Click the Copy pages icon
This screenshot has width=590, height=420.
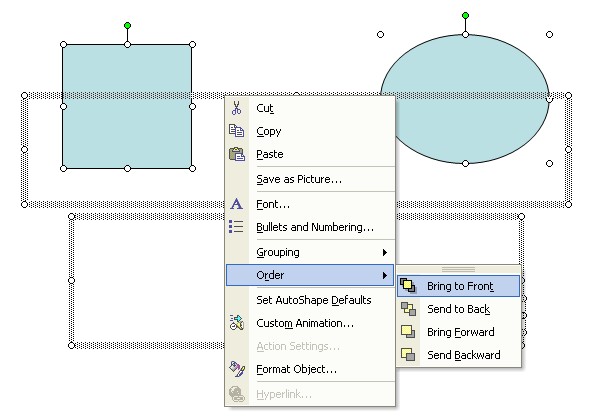tap(236, 131)
